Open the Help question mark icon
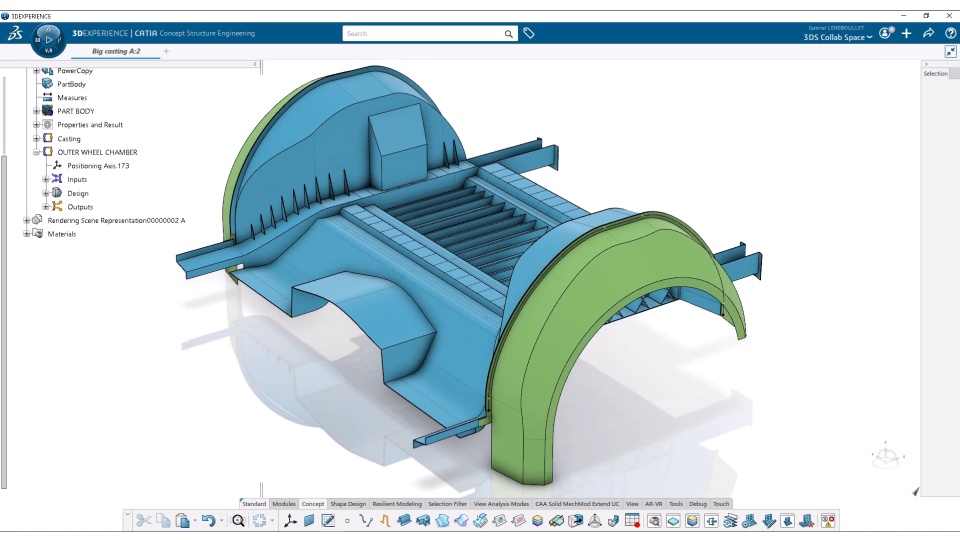This screenshot has height=540, width=960. 950,34
